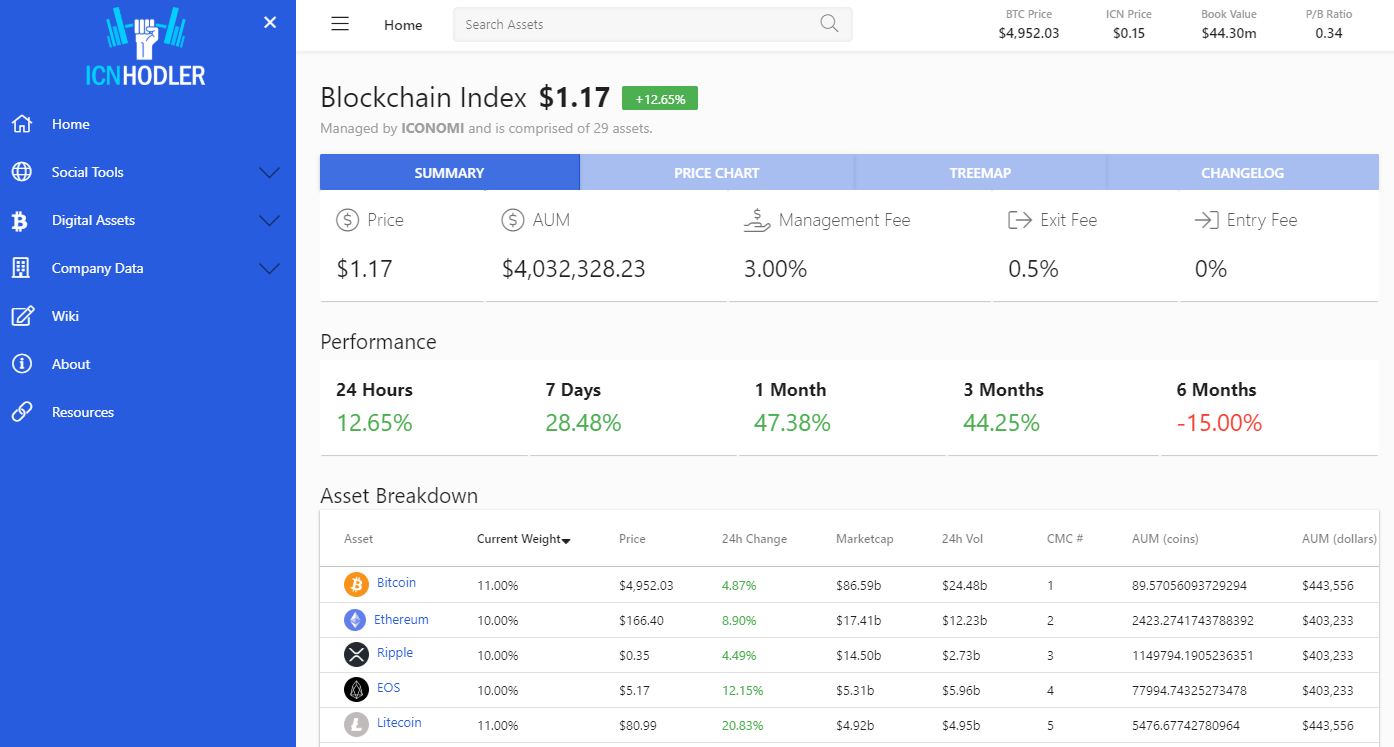This screenshot has width=1394, height=747.
Task: Switch to the Price Chart tab
Action: (716, 173)
